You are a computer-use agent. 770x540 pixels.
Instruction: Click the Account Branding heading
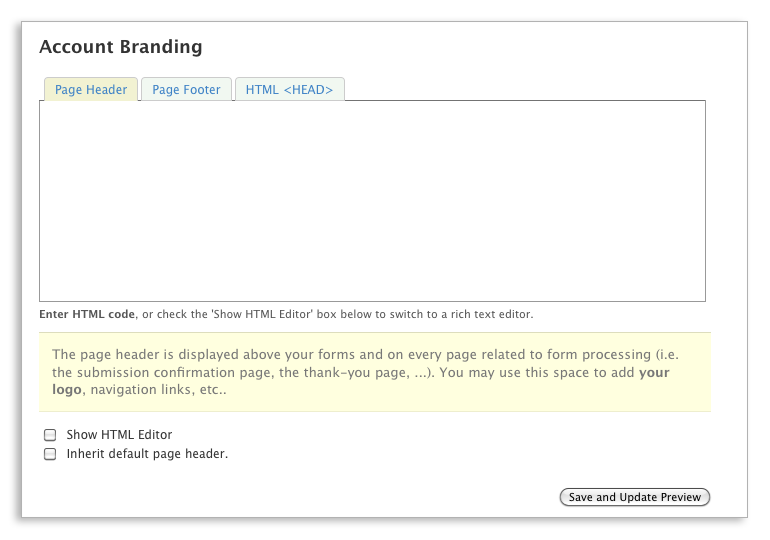pyautogui.click(x=120, y=47)
